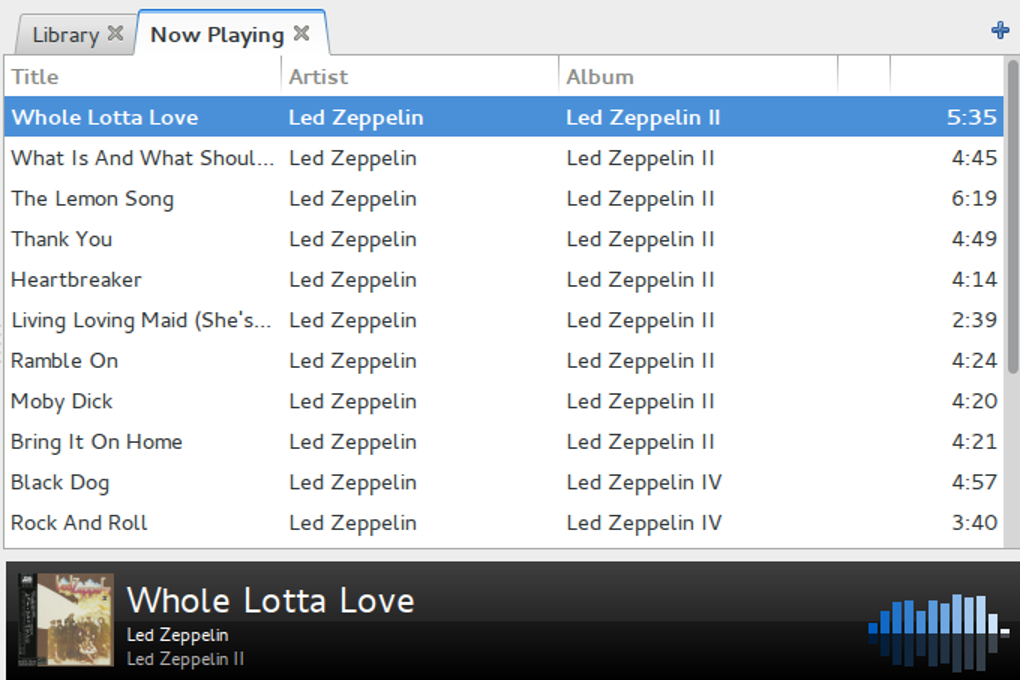Select the Black Dog track
Image resolution: width=1020 pixels, height=680 pixels.
60,483
